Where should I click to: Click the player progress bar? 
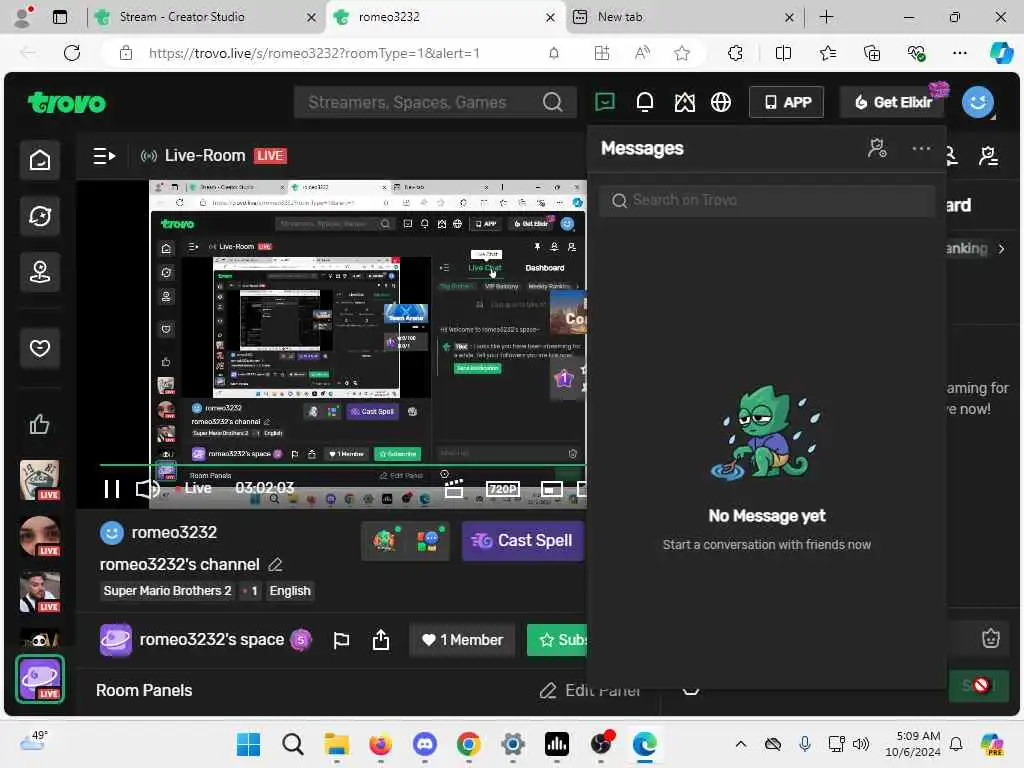pos(342,465)
